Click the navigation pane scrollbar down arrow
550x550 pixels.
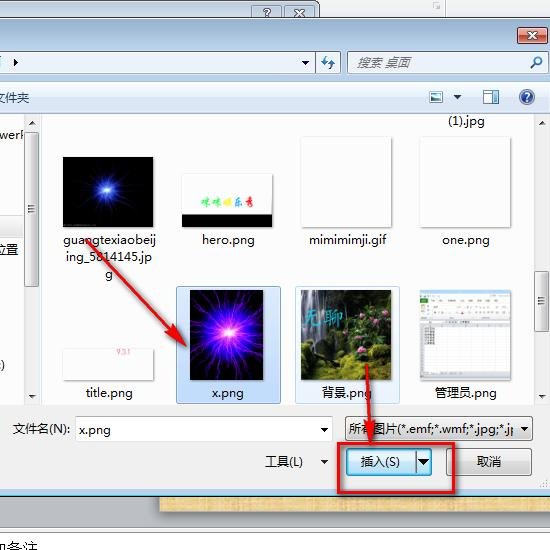tap(32, 396)
